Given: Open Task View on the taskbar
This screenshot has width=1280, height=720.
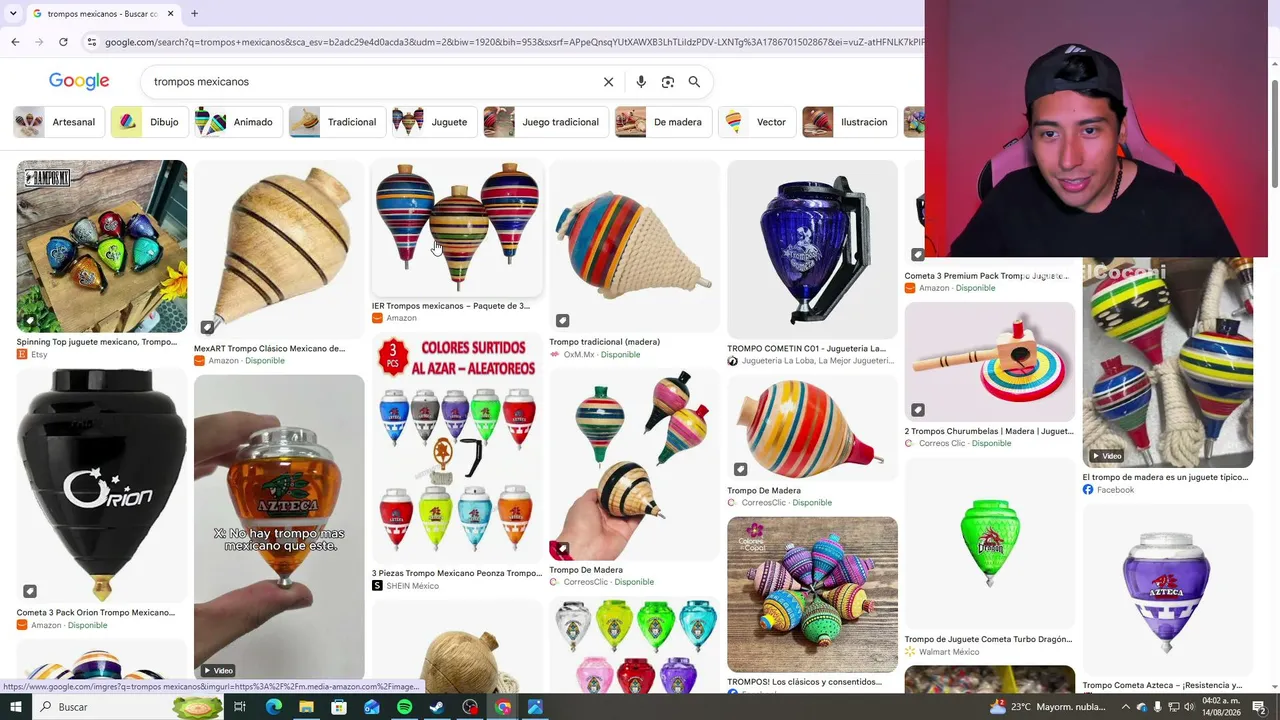Looking at the screenshot, I should (240, 707).
